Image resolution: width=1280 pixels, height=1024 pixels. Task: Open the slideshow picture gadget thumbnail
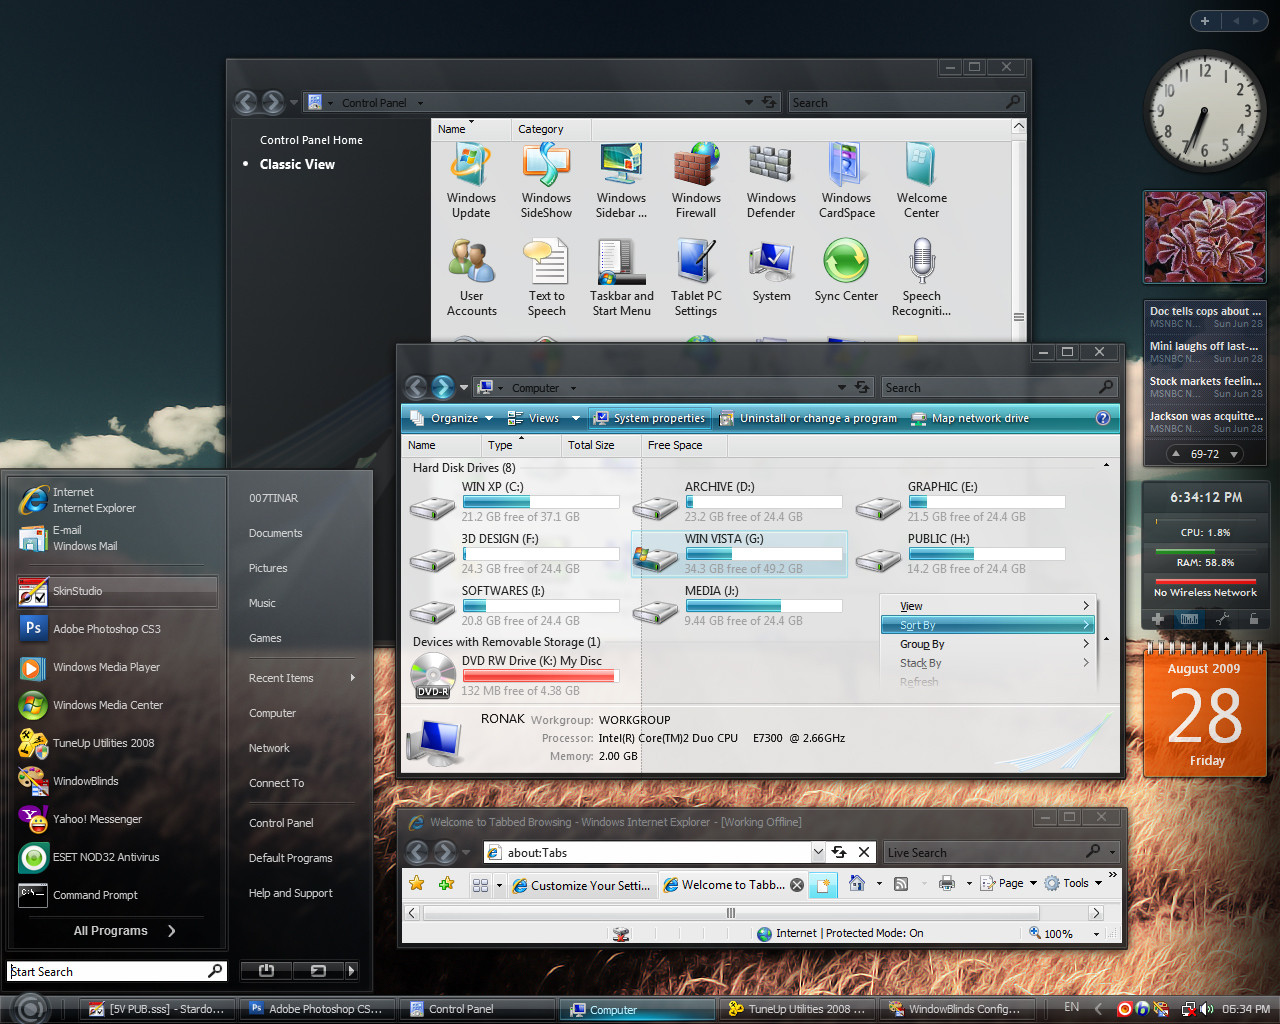(1205, 238)
